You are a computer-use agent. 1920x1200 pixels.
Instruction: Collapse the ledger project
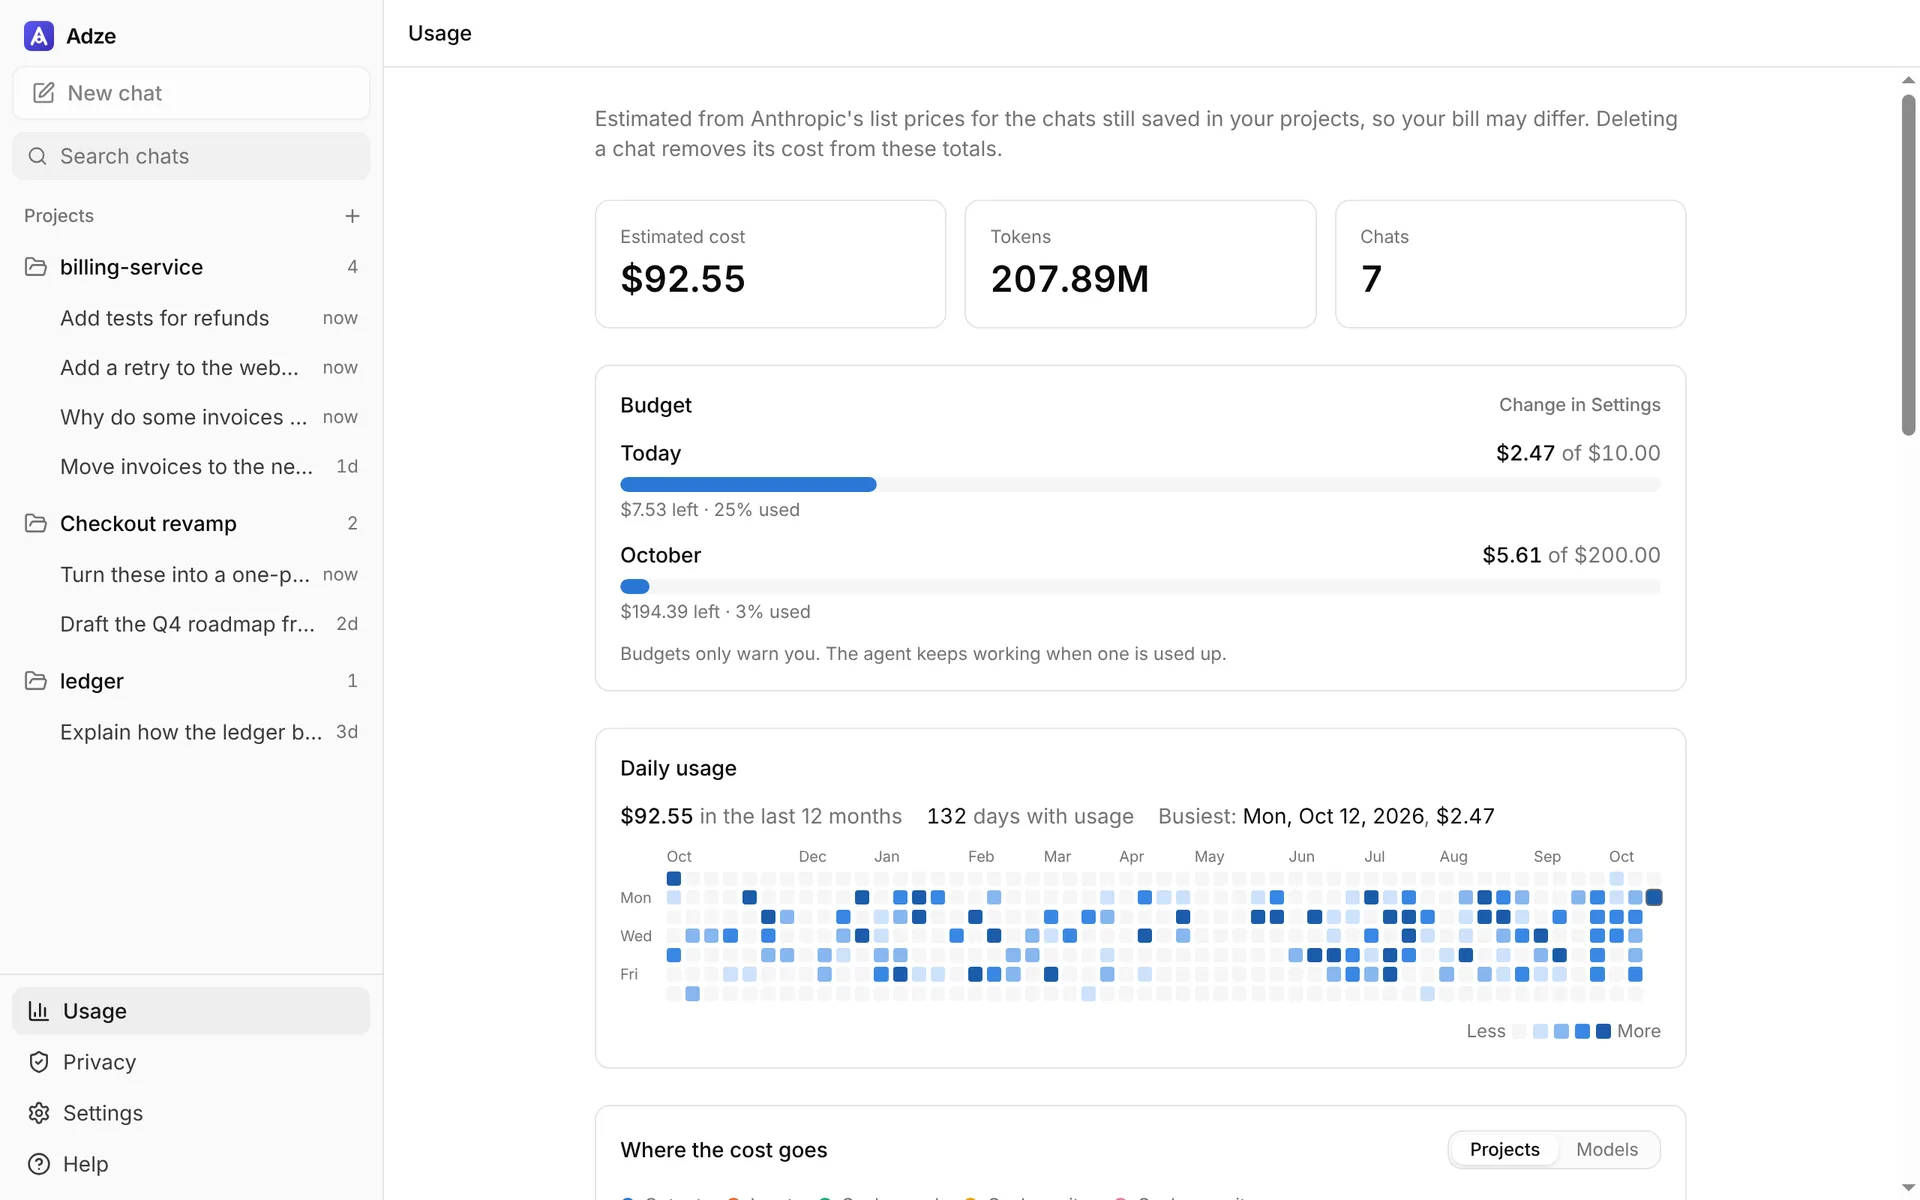[x=191, y=681]
